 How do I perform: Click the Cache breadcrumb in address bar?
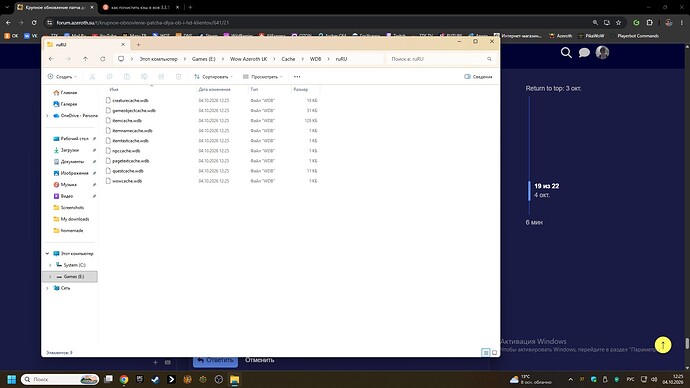click(288, 59)
